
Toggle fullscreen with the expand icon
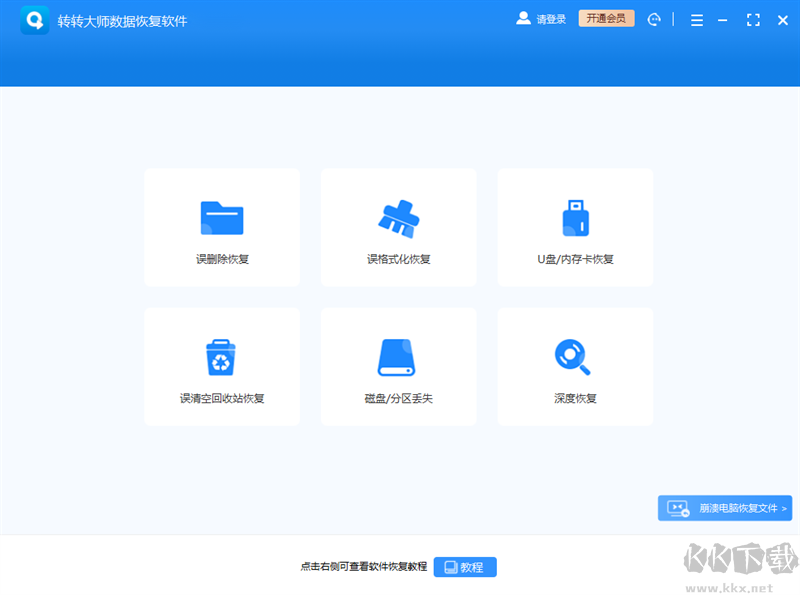click(753, 19)
